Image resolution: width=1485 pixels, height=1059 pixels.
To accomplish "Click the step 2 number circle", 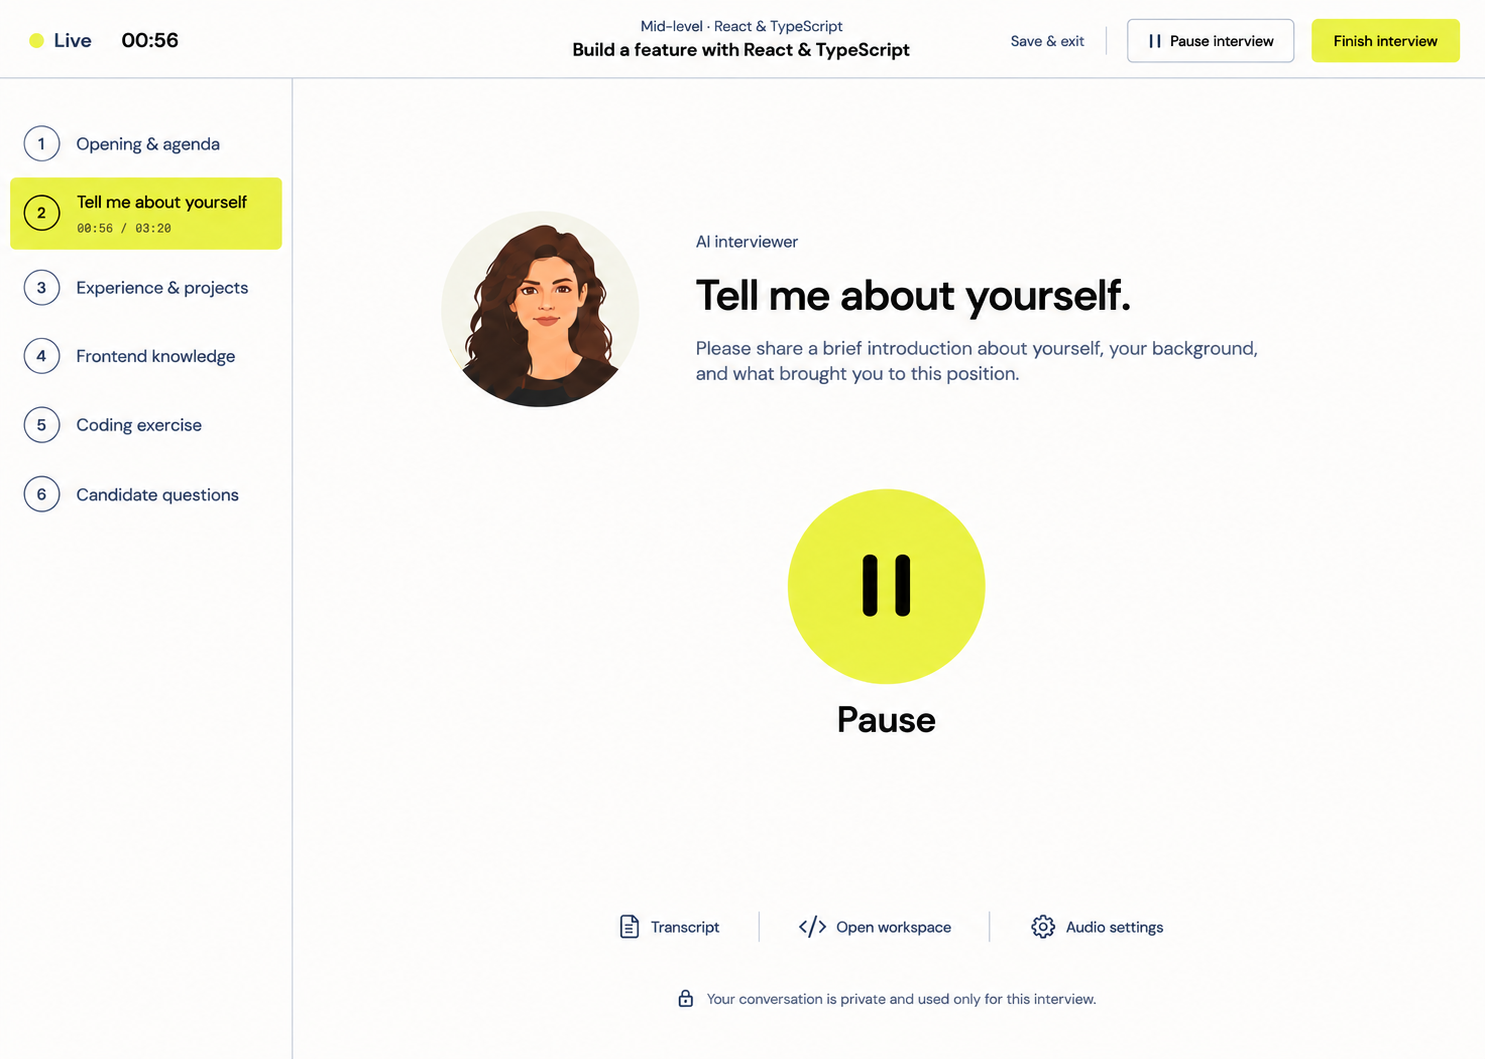I will (x=41, y=213).
